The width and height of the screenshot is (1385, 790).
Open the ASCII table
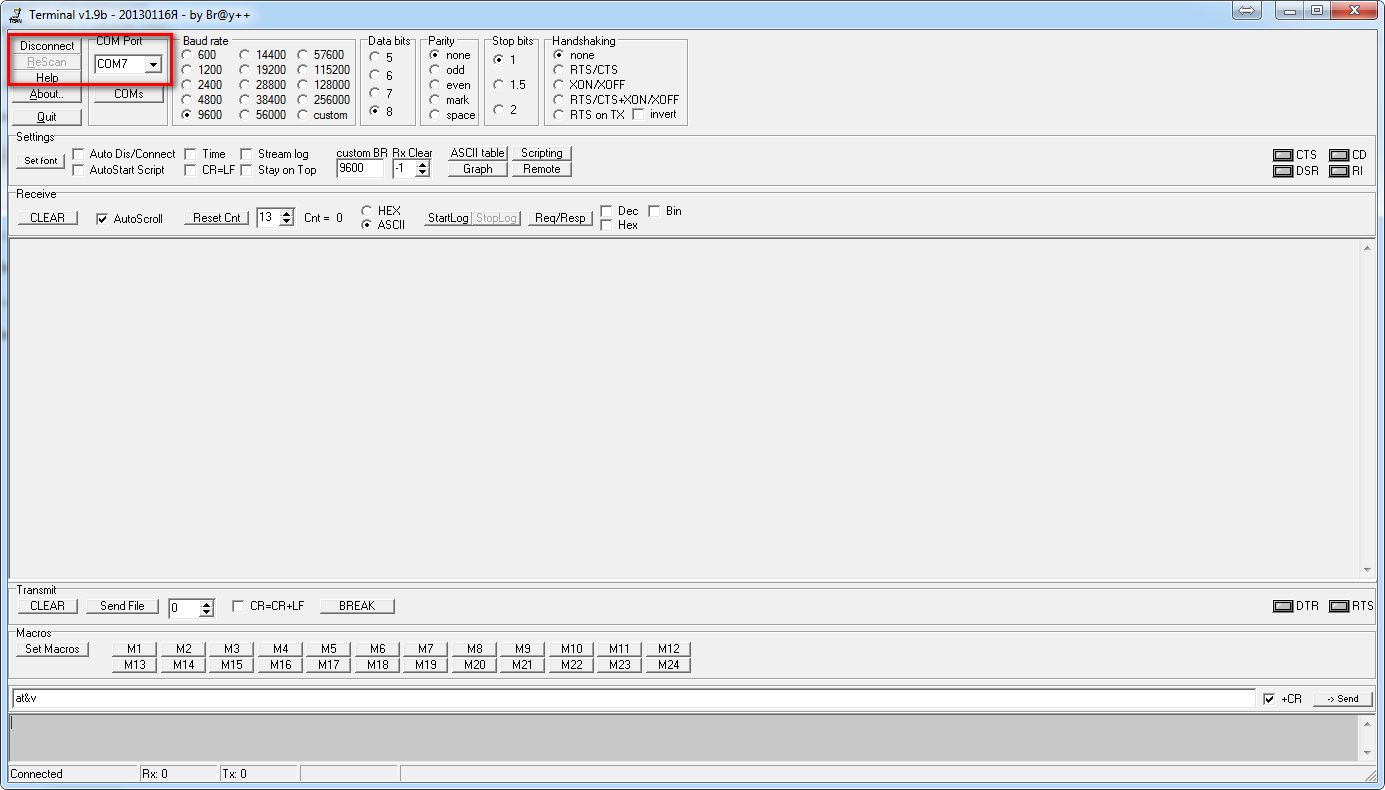[477, 153]
